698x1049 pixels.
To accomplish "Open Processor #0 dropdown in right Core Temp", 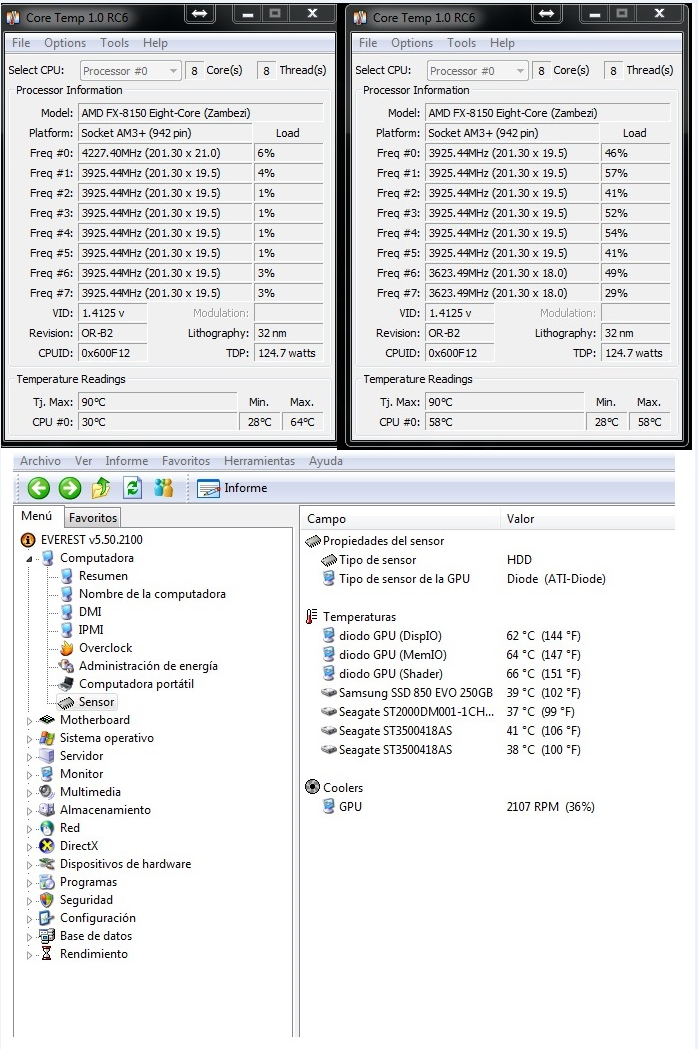I will click(478, 71).
